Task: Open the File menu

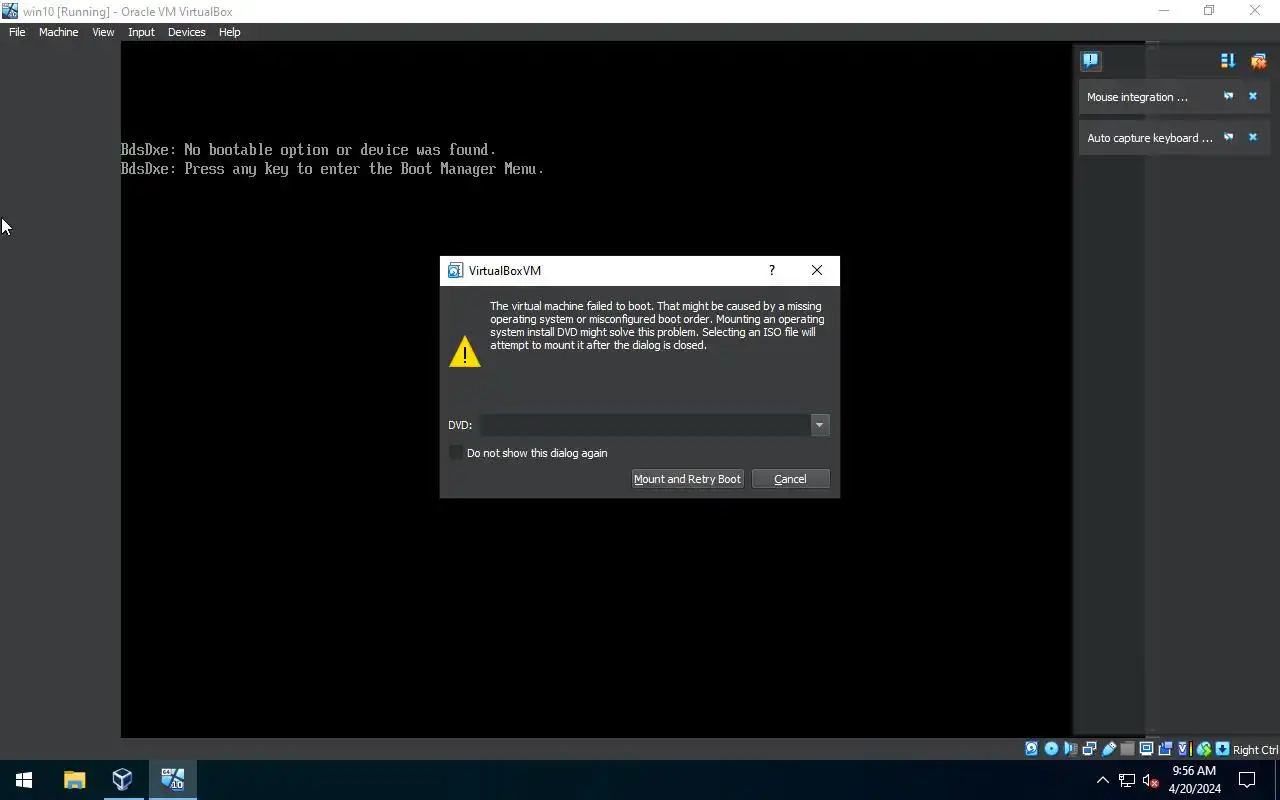Action: [x=17, y=32]
